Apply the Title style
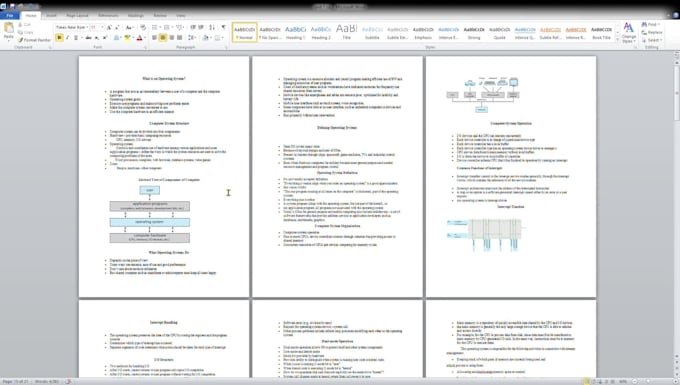 pos(347,33)
